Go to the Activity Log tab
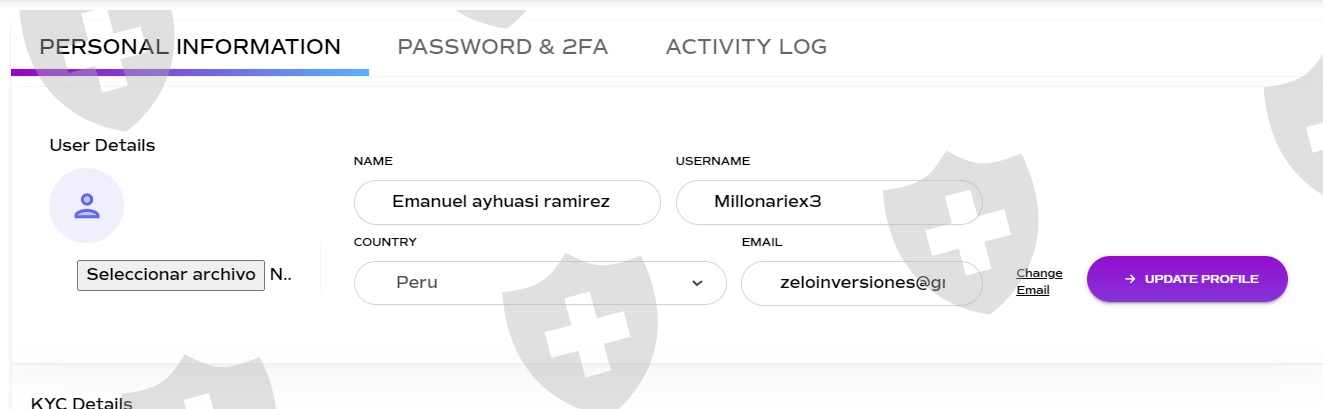The image size is (1323, 409). 746,47
